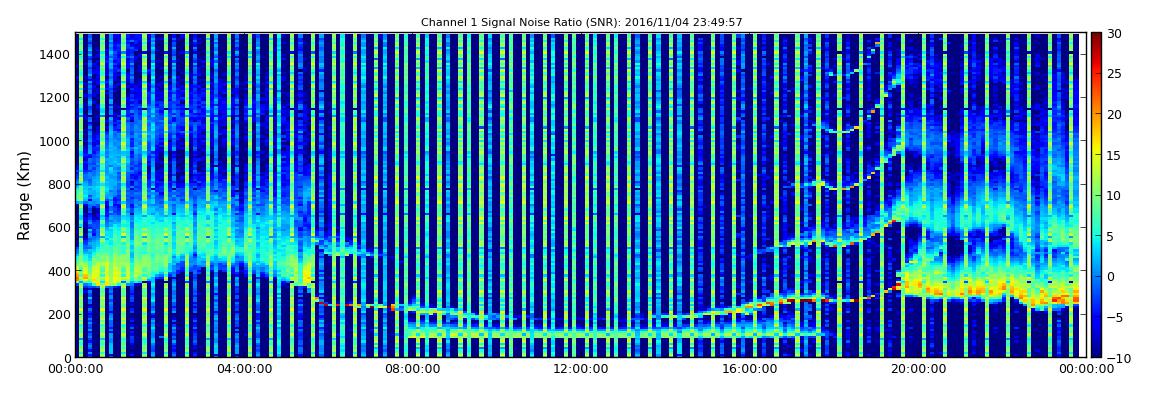Image resolution: width=1150 pixels, height=407 pixels.
Task: Click the 'Range (Km)' y-axis label
Action: click(x=24, y=196)
